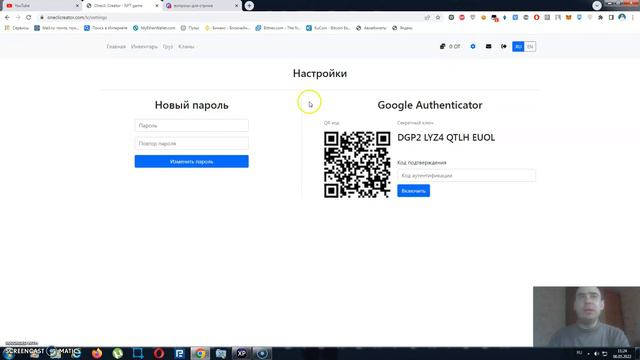Click the Включить button

point(413,191)
